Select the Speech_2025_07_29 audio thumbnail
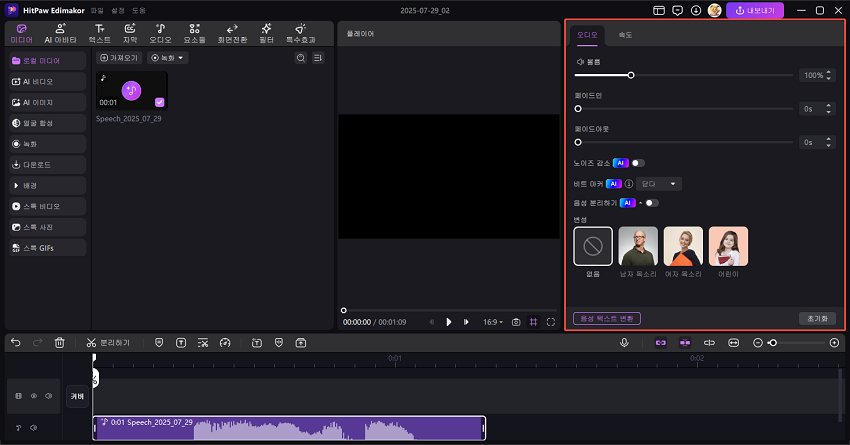Image resolution: width=850 pixels, height=445 pixels. coord(132,91)
